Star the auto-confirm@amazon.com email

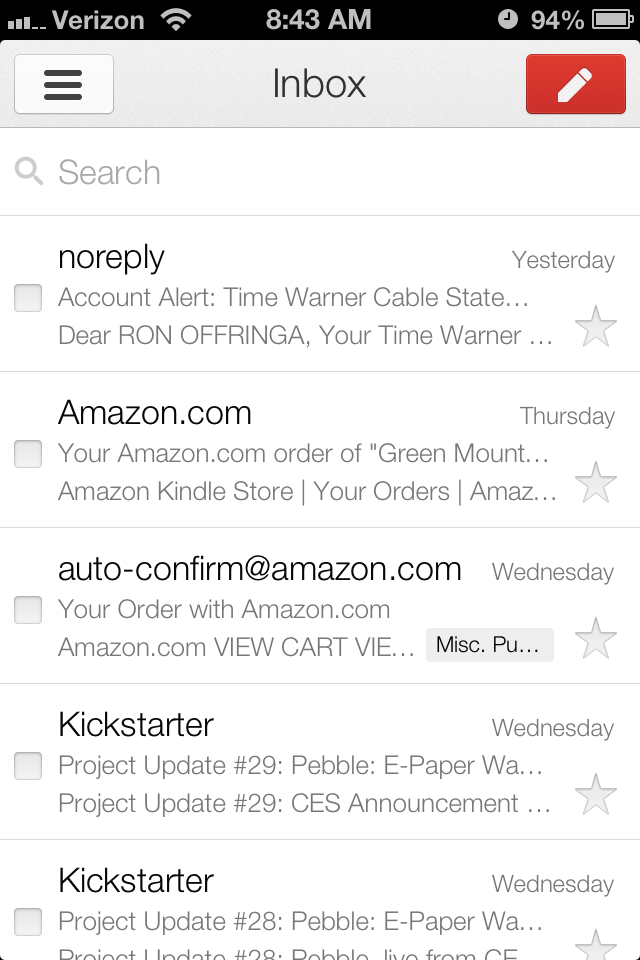click(596, 639)
